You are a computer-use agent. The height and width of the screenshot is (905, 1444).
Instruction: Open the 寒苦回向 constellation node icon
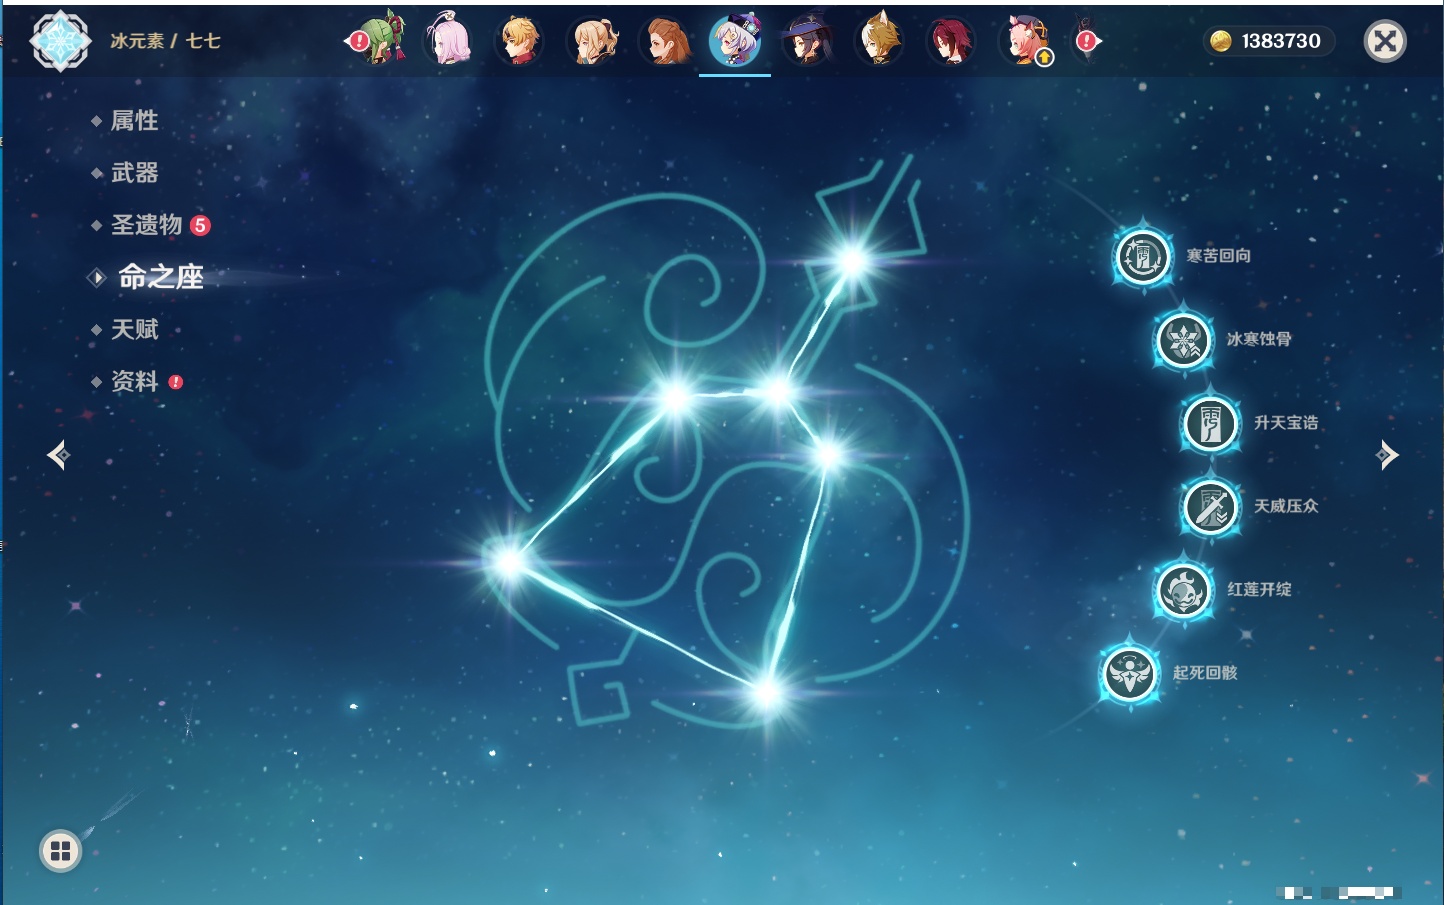1142,257
